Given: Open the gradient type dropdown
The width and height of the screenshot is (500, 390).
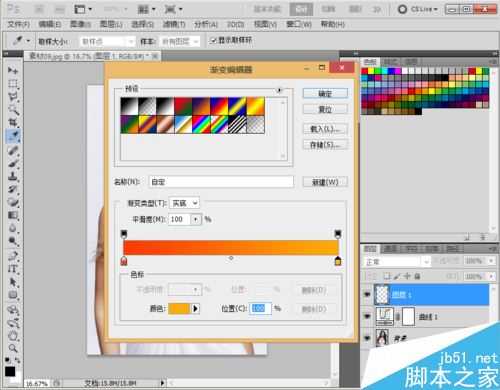Looking at the screenshot, I should pyautogui.click(x=184, y=203).
